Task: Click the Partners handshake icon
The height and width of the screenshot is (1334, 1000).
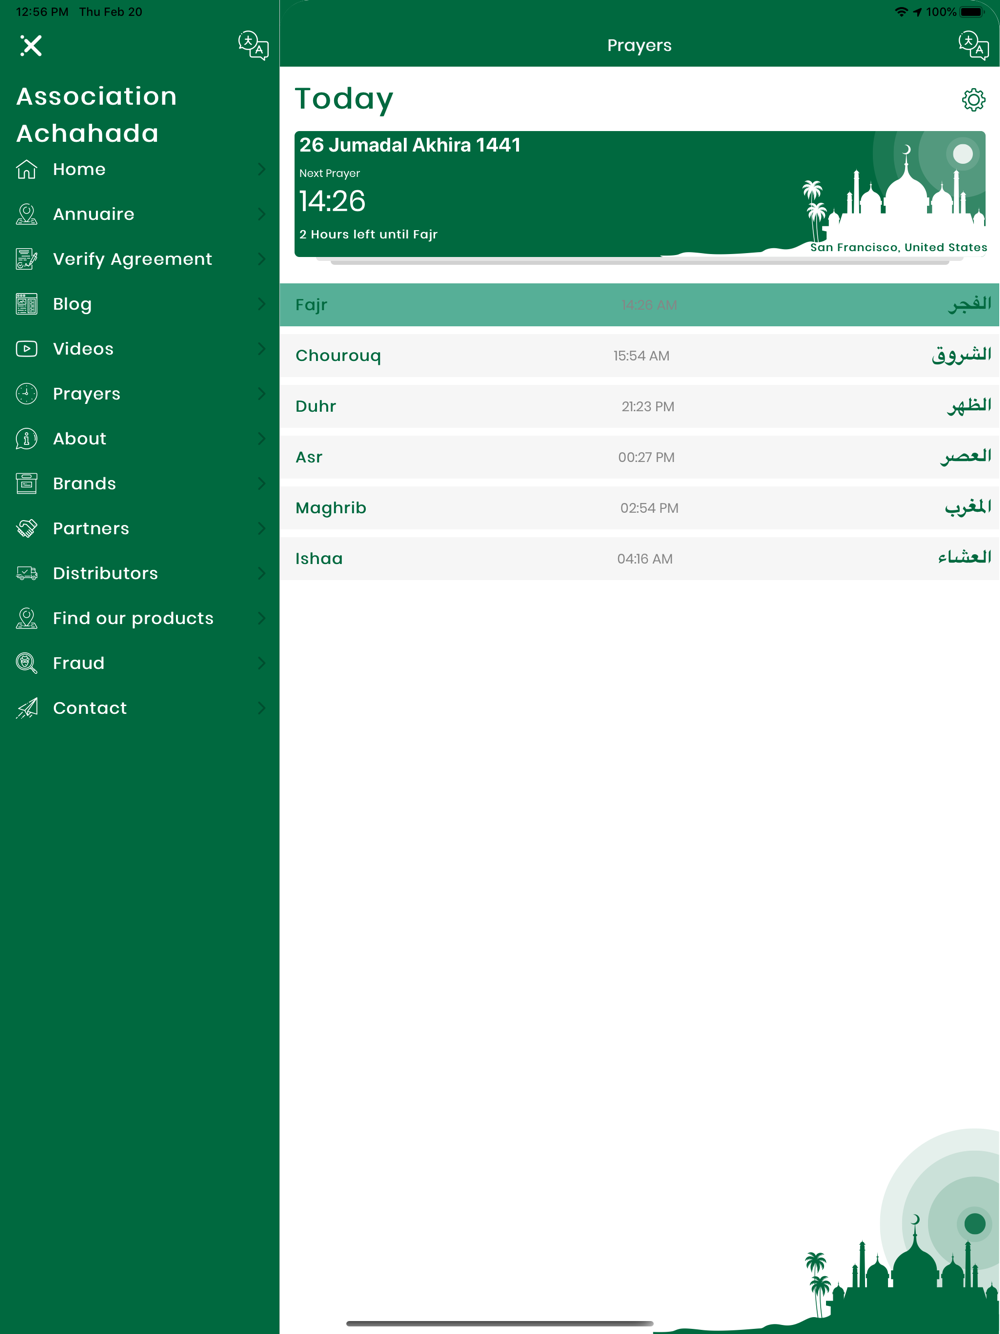Action: pyautogui.click(x=27, y=528)
